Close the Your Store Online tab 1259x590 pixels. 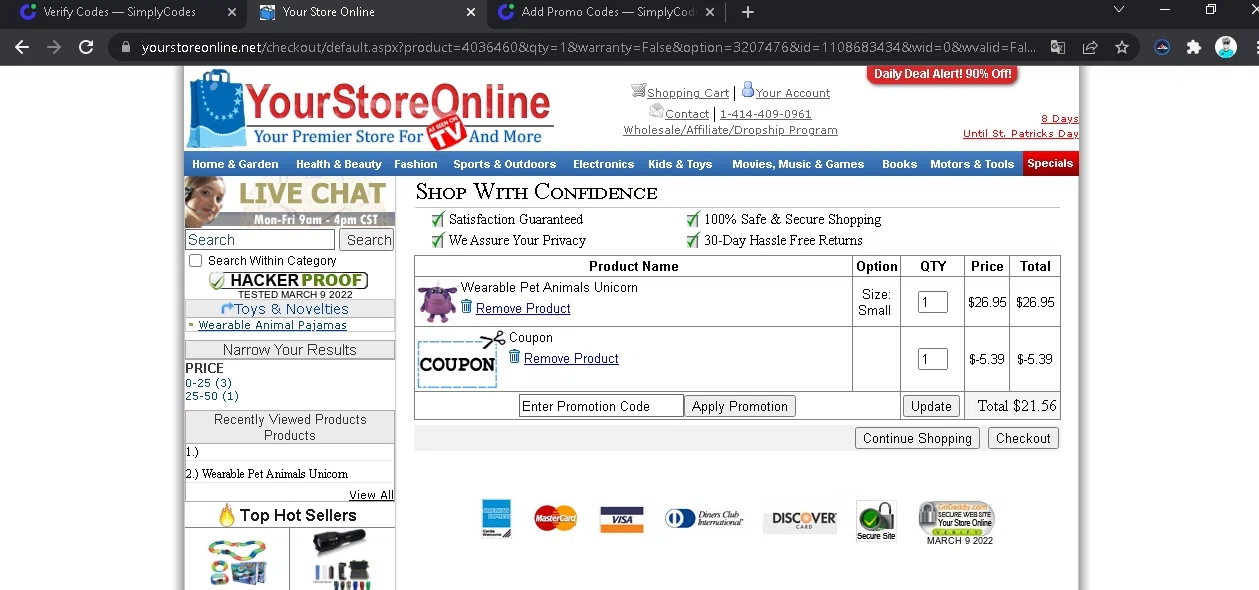coord(471,12)
